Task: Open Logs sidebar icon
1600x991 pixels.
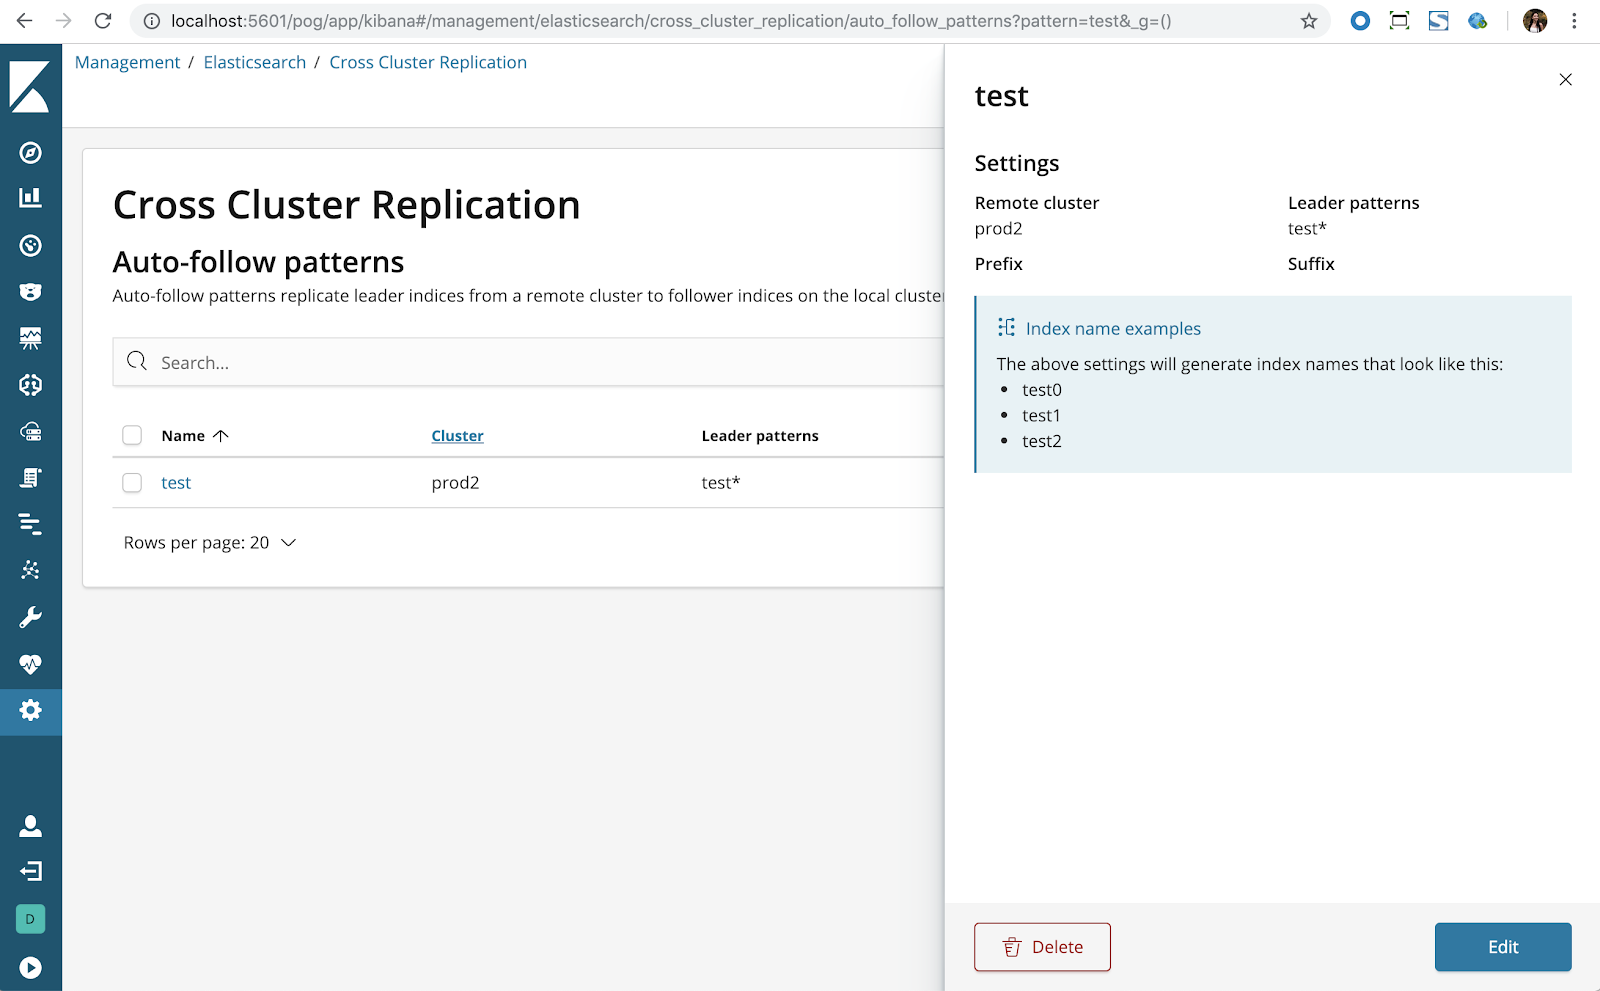Action: (x=31, y=477)
